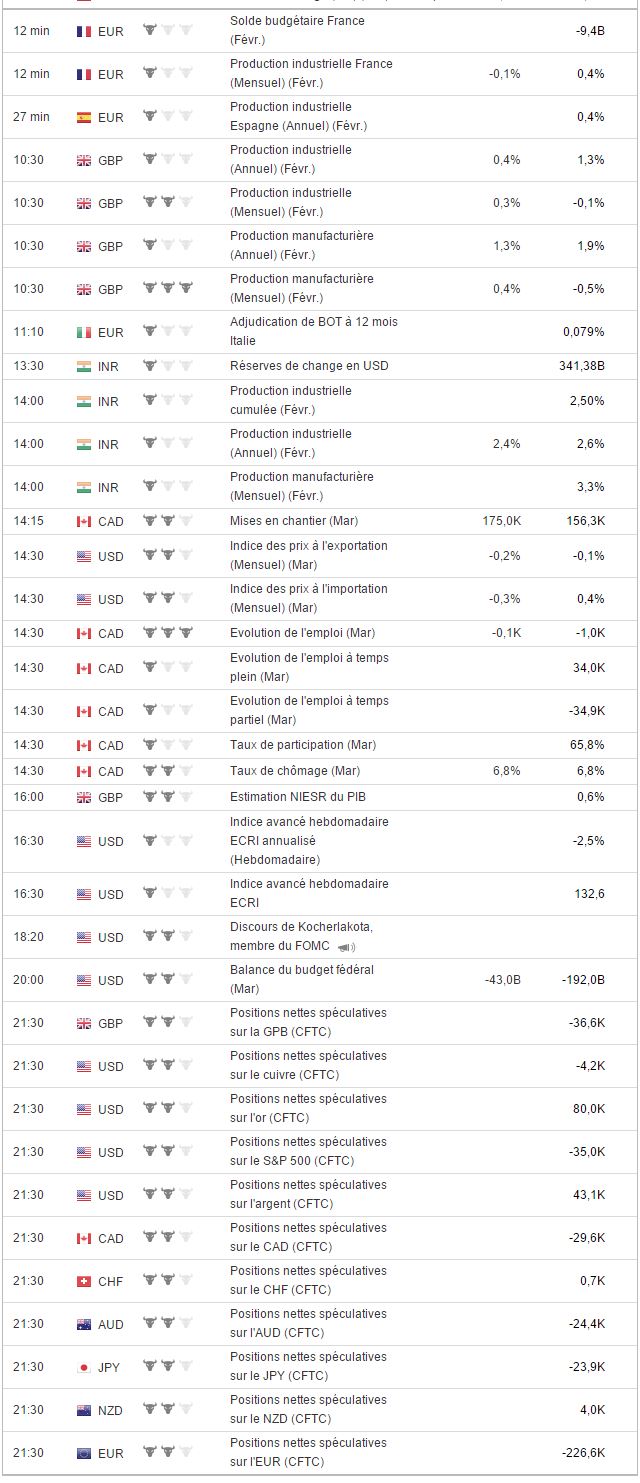Open Réserves de change en USD event
640x1483 pixels.
coord(309,366)
